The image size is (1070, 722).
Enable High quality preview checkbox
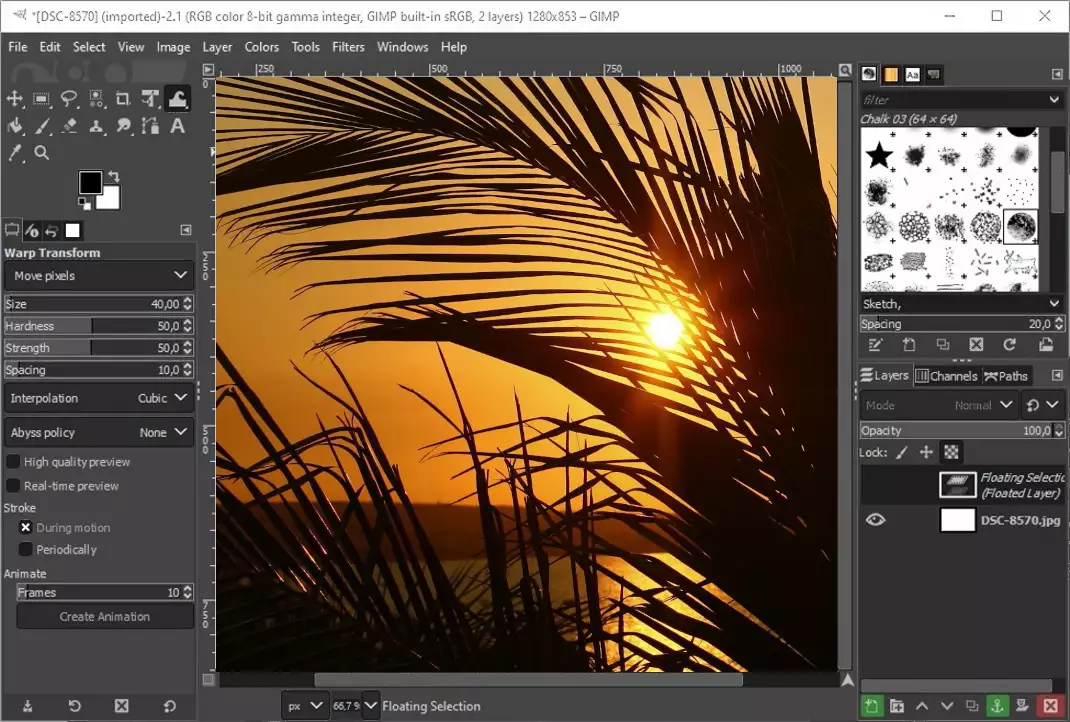14,462
